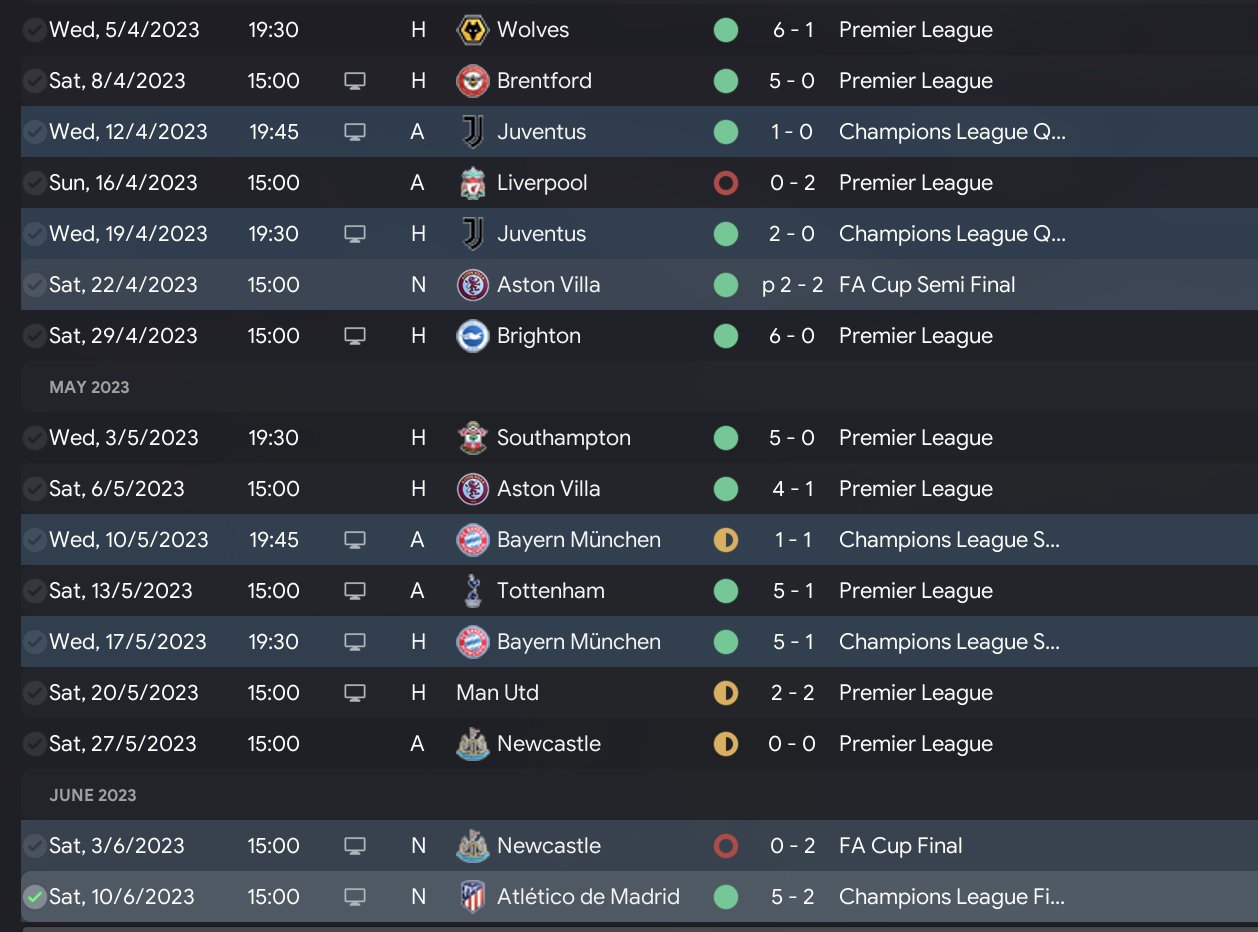Viewport: 1258px width, 932px height.
Task: Click the TV icon on the Brentford match row
Action: [x=354, y=81]
